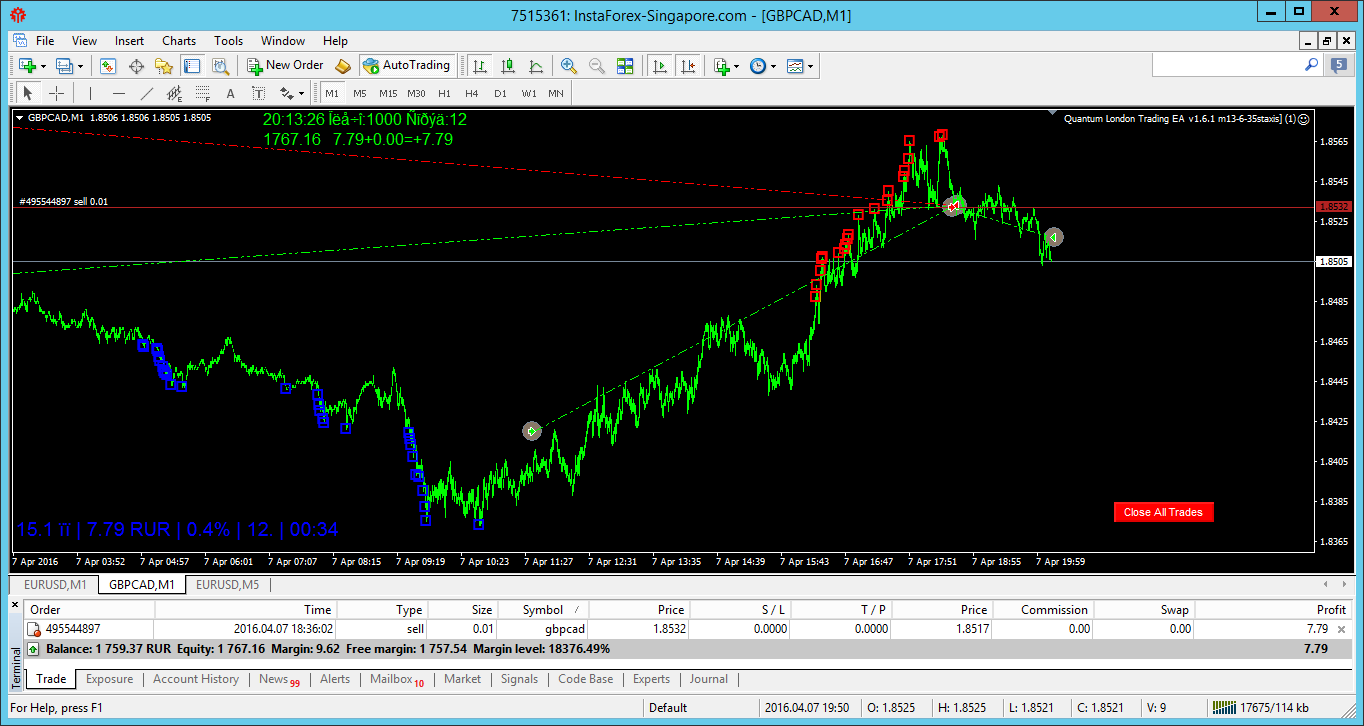Open the indicators list icon

(721, 66)
